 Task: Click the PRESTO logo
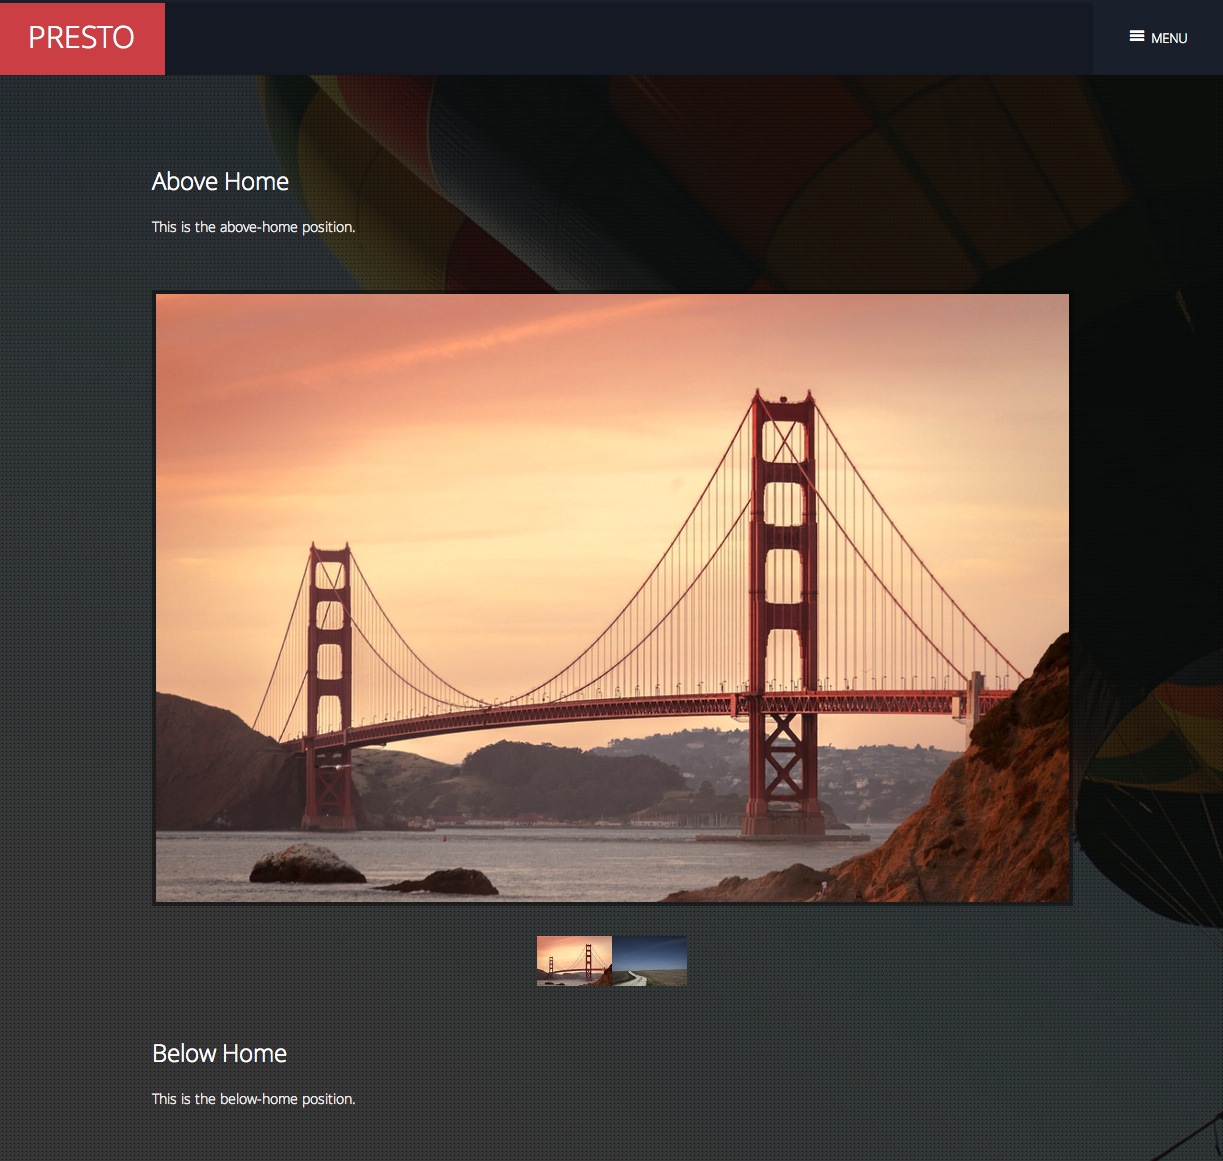[x=82, y=38]
